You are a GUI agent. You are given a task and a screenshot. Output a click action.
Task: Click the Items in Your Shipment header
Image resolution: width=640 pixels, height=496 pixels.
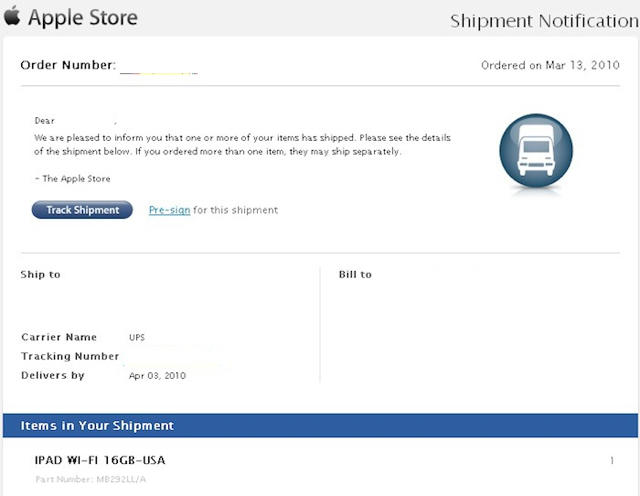(97, 426)
